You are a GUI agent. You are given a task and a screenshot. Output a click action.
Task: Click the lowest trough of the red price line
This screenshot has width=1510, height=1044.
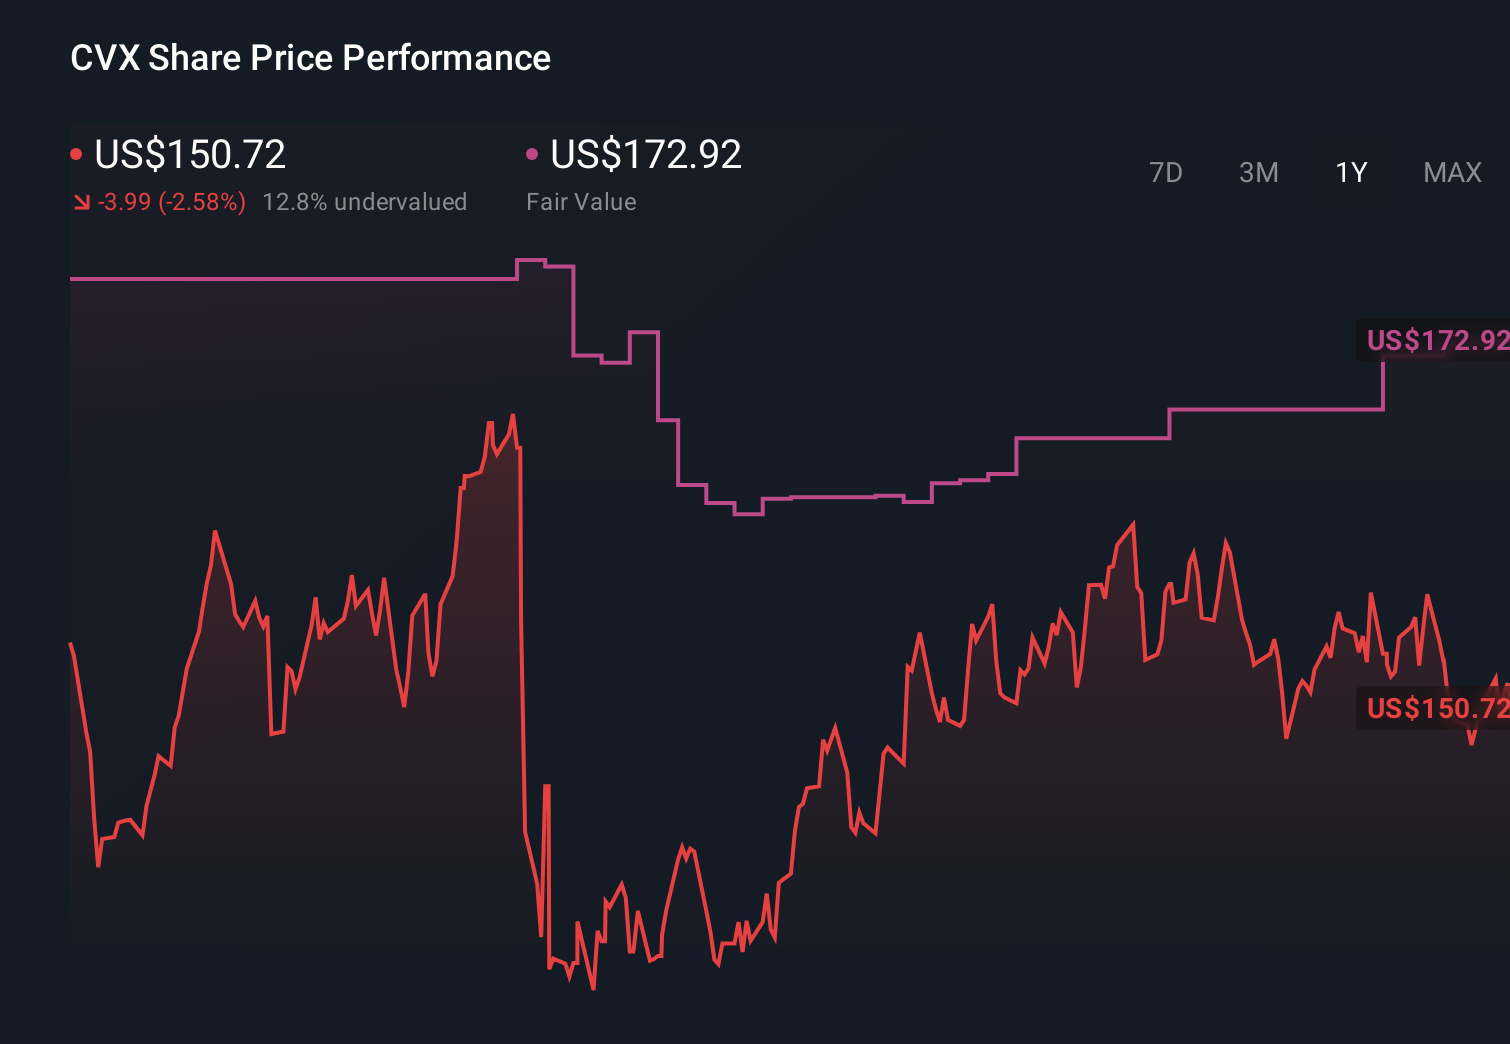pyautogui.click(x=593, y=988)
